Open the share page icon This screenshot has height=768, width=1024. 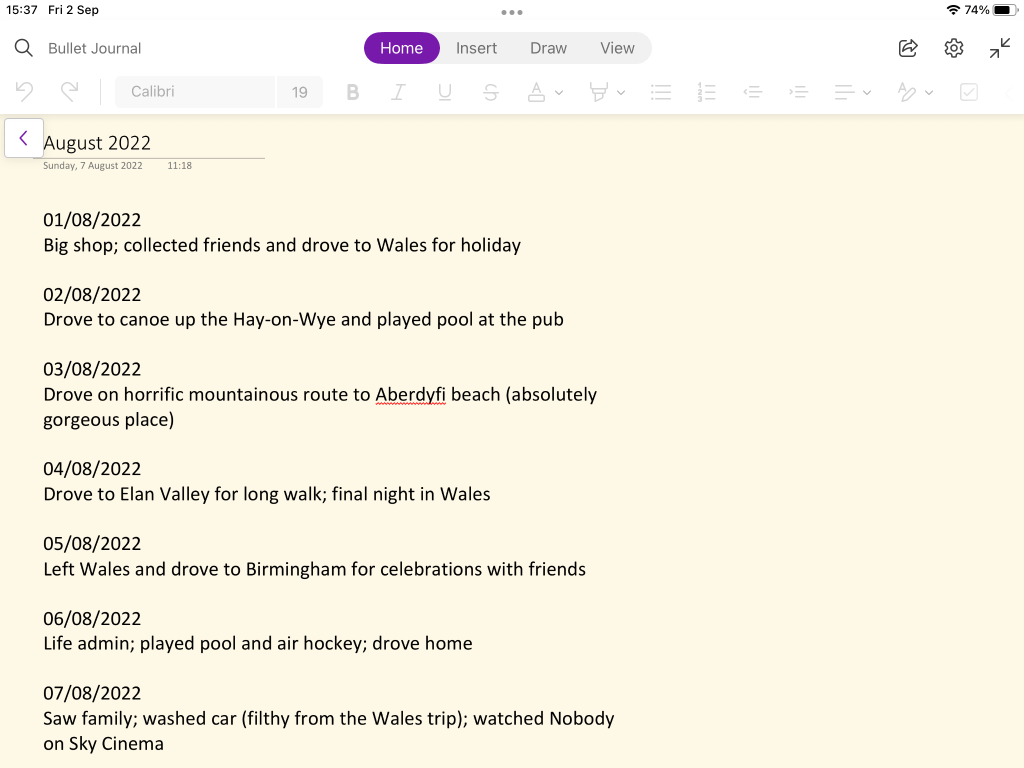point(908,48)
